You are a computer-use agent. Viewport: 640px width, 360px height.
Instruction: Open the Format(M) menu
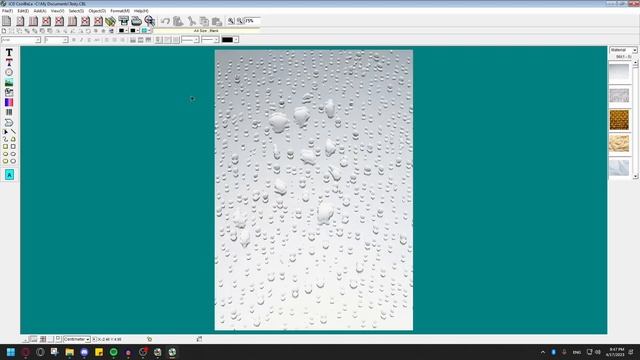(120, 11)
